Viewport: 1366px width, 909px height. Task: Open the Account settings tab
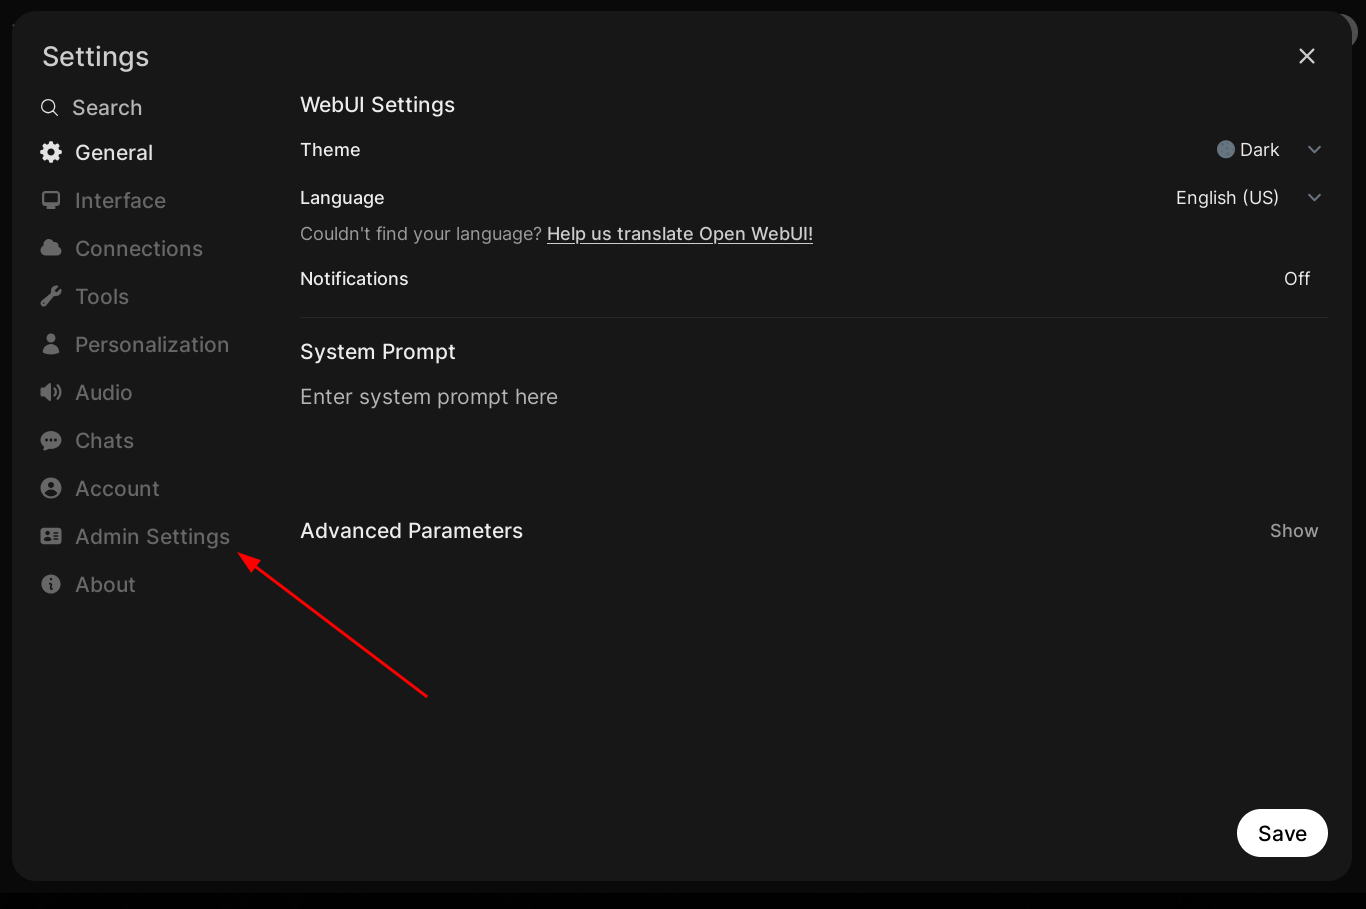[x=117, y=488]
